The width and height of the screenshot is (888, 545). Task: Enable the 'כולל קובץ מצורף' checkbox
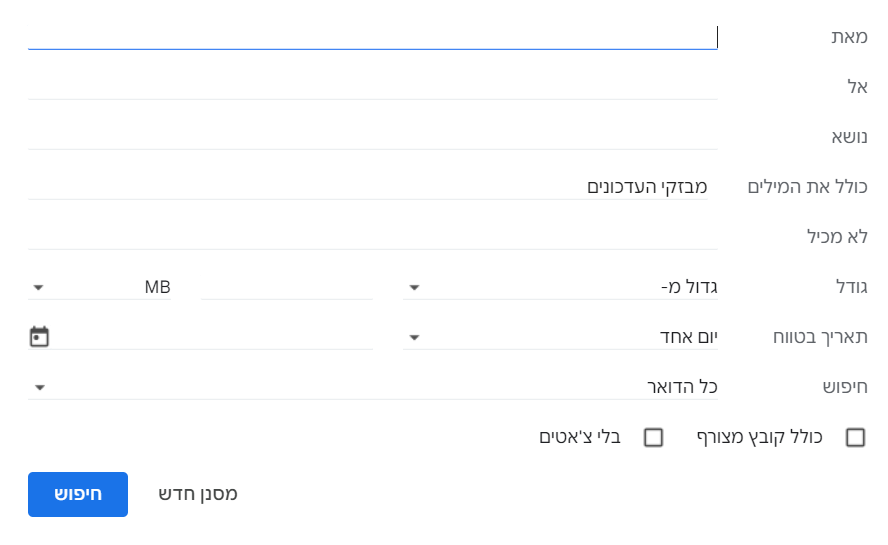point(855,437)
